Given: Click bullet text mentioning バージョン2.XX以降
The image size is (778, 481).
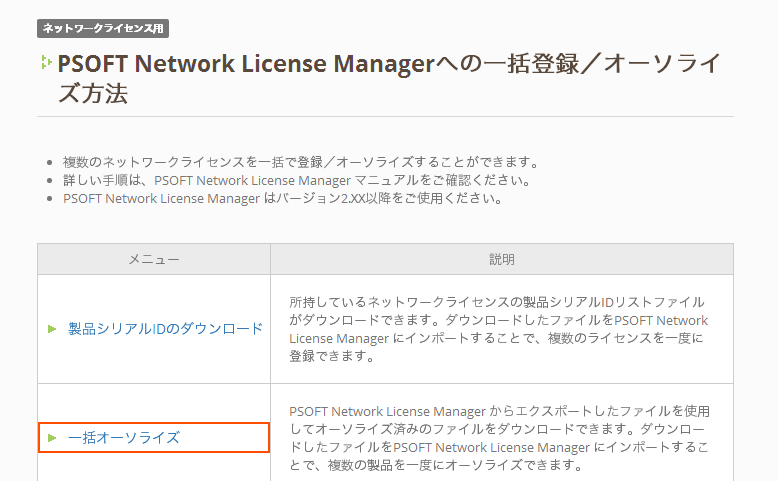Looking at the screenshot, I should [x=282, y=198].
